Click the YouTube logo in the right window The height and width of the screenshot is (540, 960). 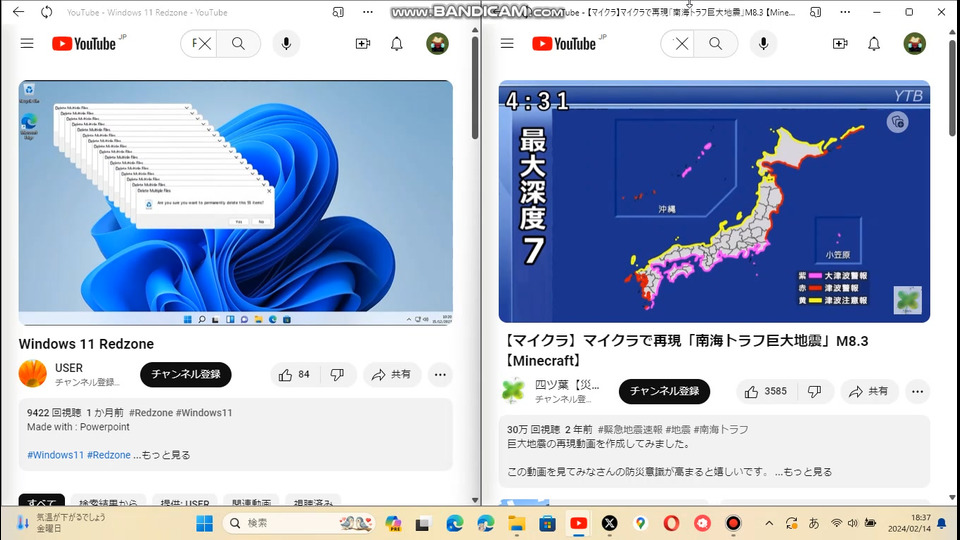(564, 43)
